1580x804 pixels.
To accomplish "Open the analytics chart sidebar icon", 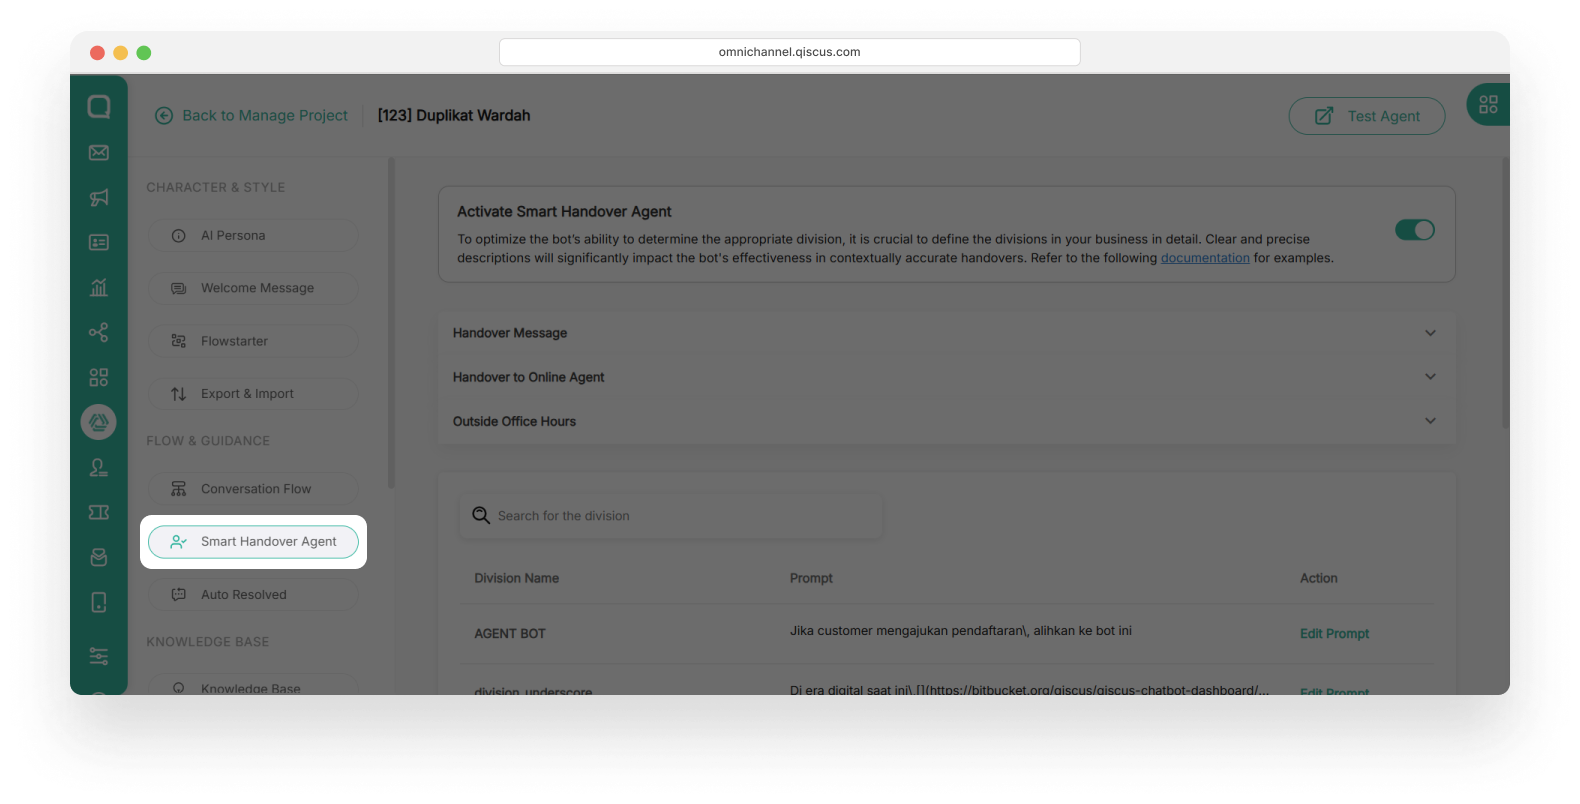I will point(99,288).
